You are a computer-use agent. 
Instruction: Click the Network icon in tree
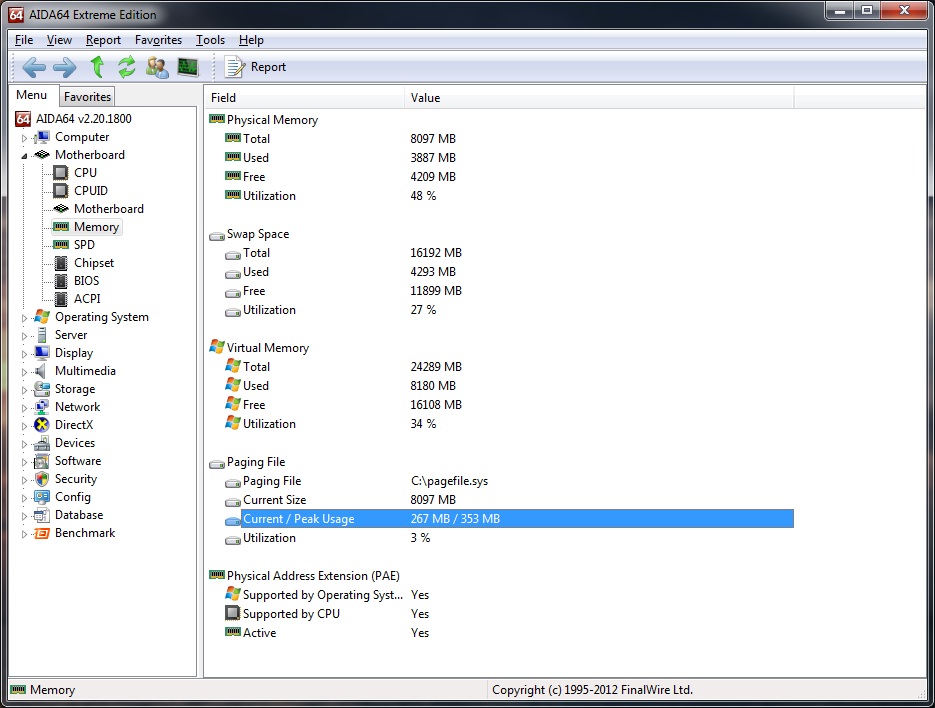tap(42, 407)
